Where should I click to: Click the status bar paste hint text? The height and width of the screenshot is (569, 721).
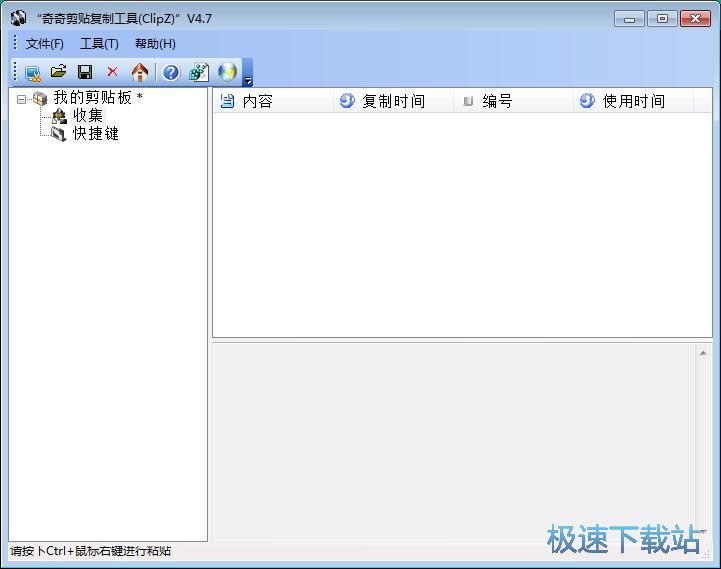pos(91,551)
